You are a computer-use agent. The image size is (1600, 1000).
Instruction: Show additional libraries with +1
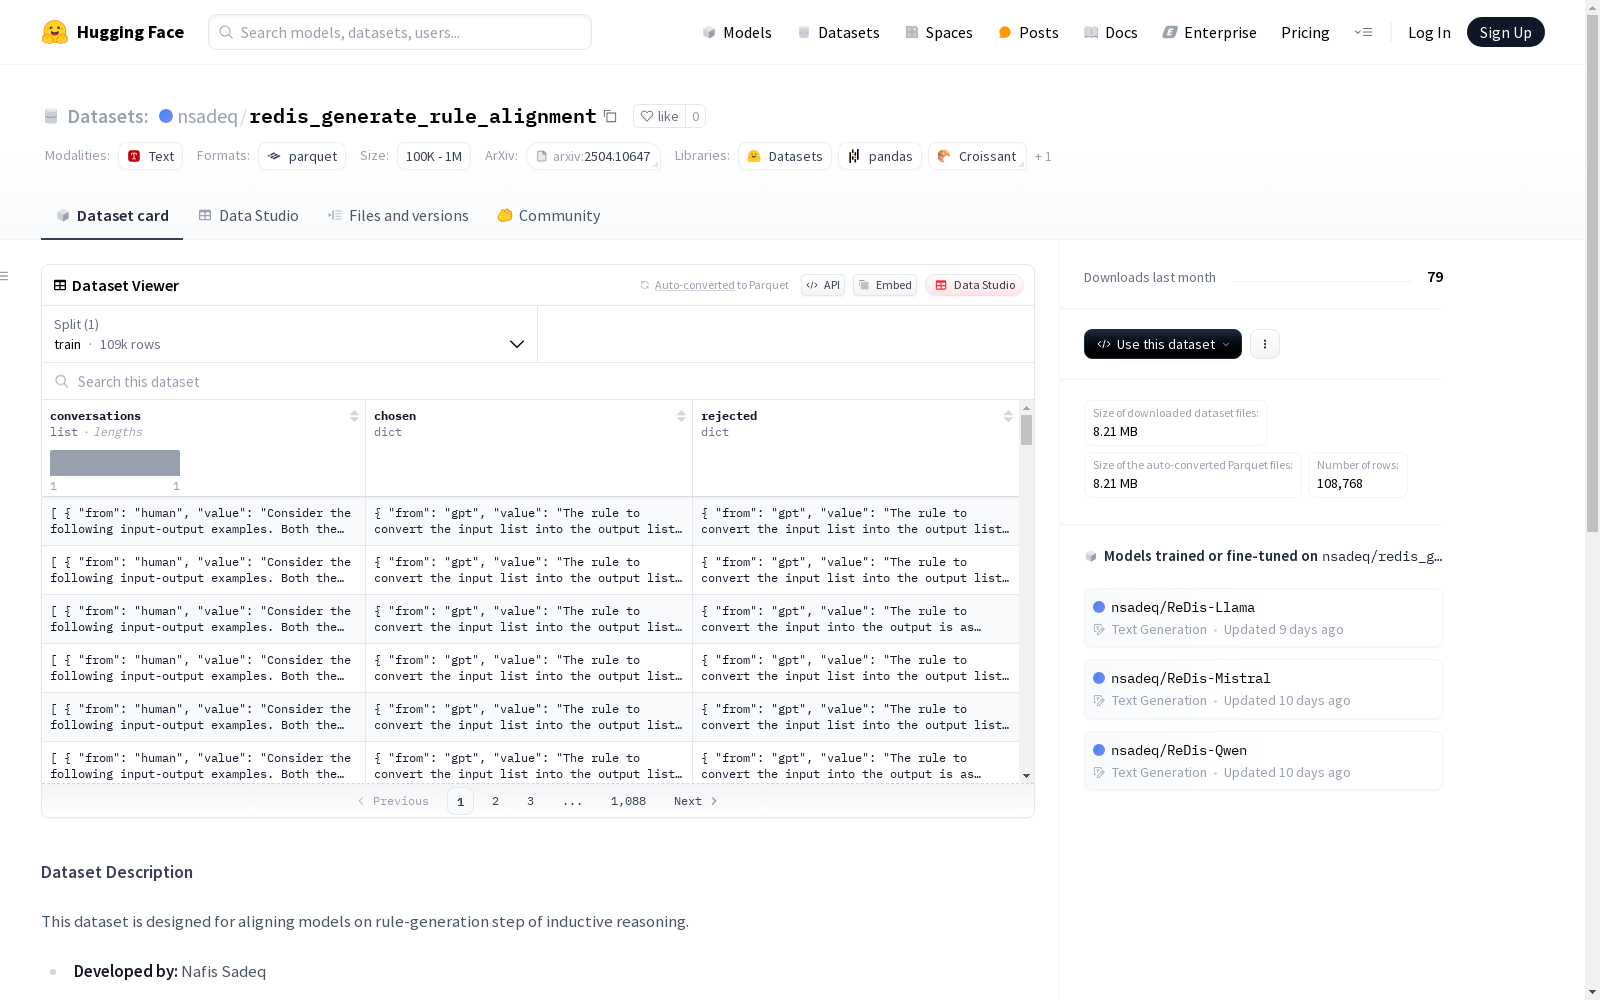click(x=1043, y=156)
